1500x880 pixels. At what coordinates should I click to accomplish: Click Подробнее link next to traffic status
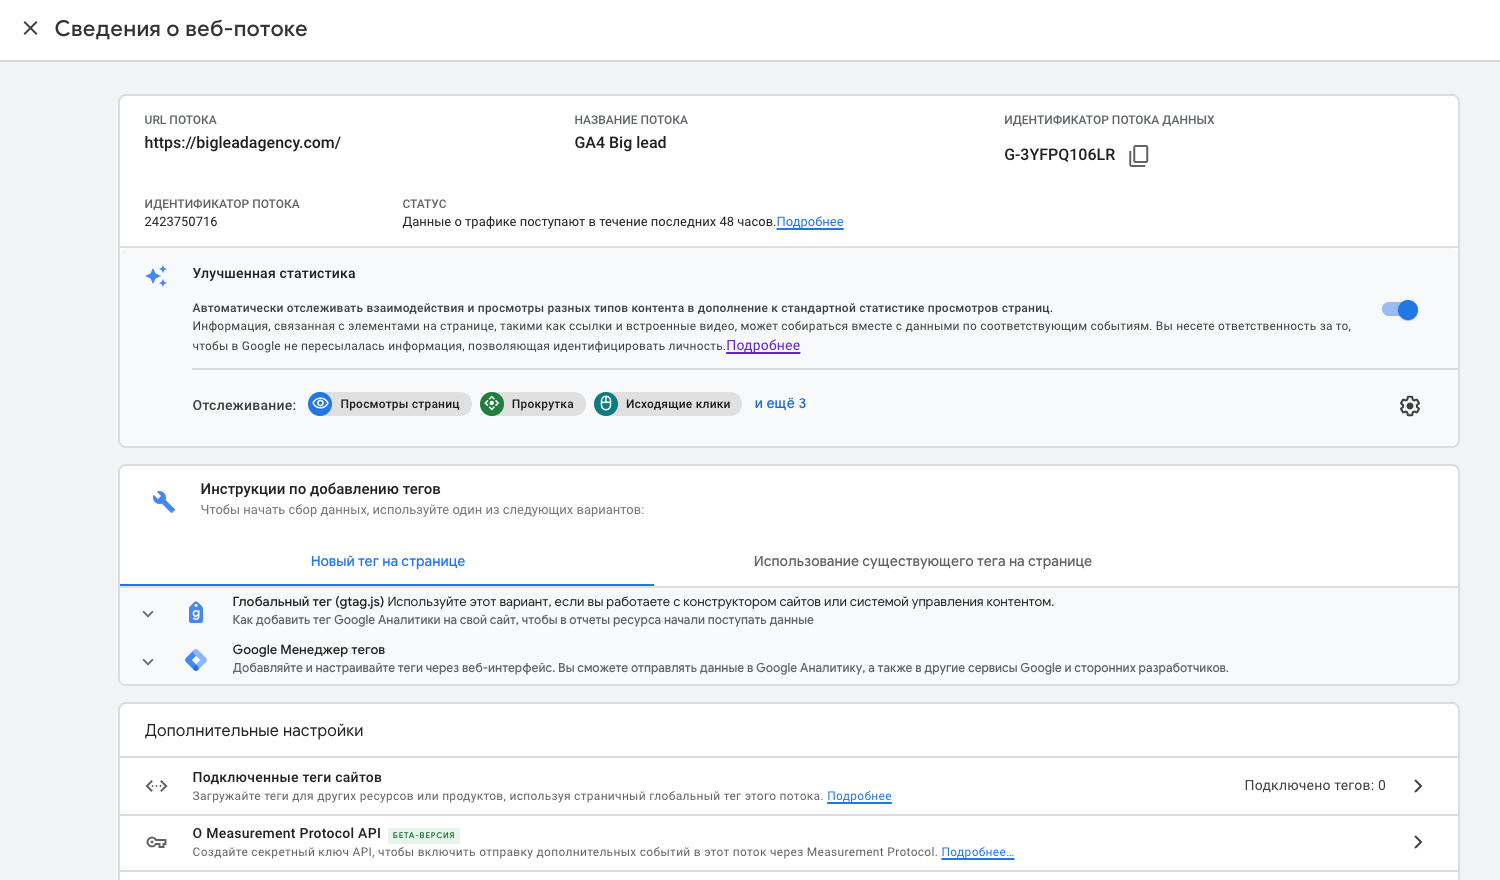click(810, 222)
